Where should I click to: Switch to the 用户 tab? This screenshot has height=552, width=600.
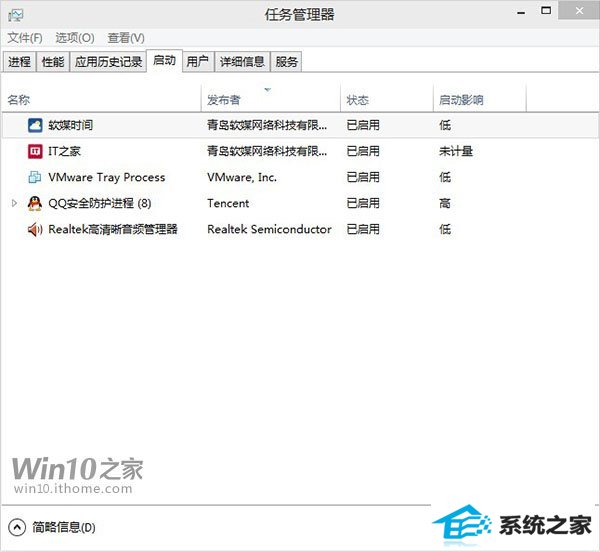tap(198, 62)
